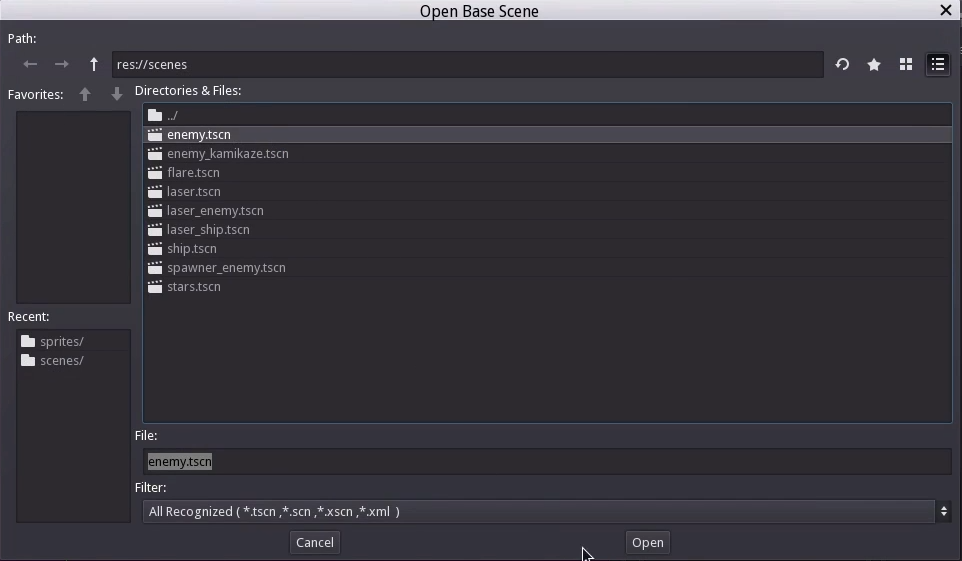Screen dimensions: 962x561
Task: Select laser_ship.tscn file
Action: pyautogui.click(x=547, y=230)
